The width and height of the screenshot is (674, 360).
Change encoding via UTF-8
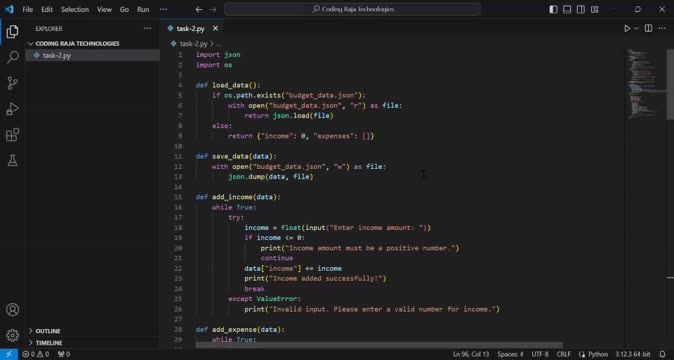pos(540,354)
